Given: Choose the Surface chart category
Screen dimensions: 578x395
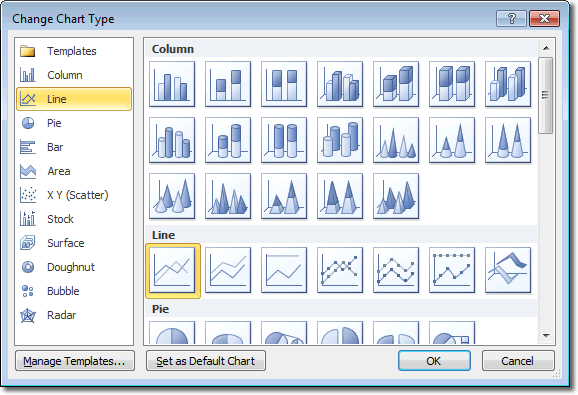Looking at the screenshot, I should coord(74,243).
